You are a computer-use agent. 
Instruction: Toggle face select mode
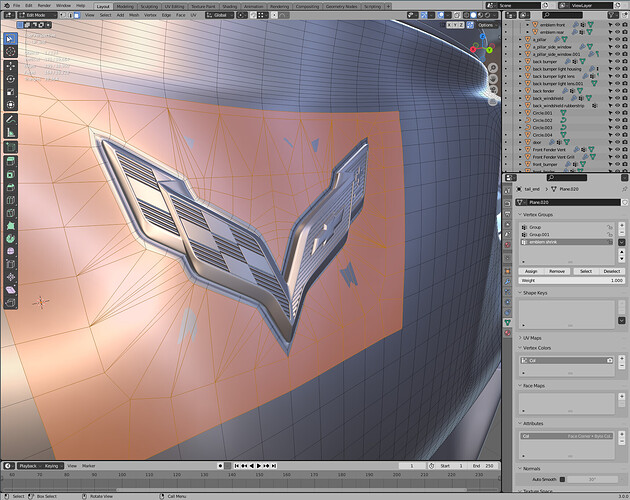click(x=77, y=15)
